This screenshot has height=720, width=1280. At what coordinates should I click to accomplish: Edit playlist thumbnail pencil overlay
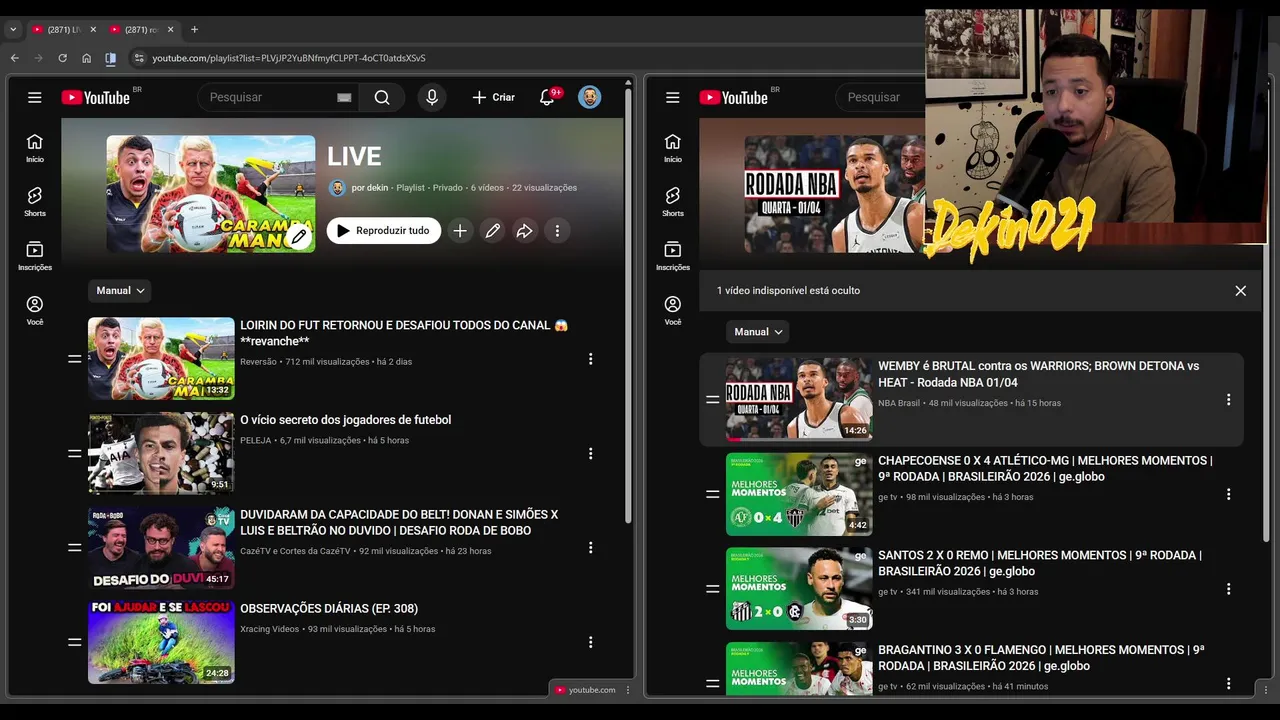click(x=298, y=236)
